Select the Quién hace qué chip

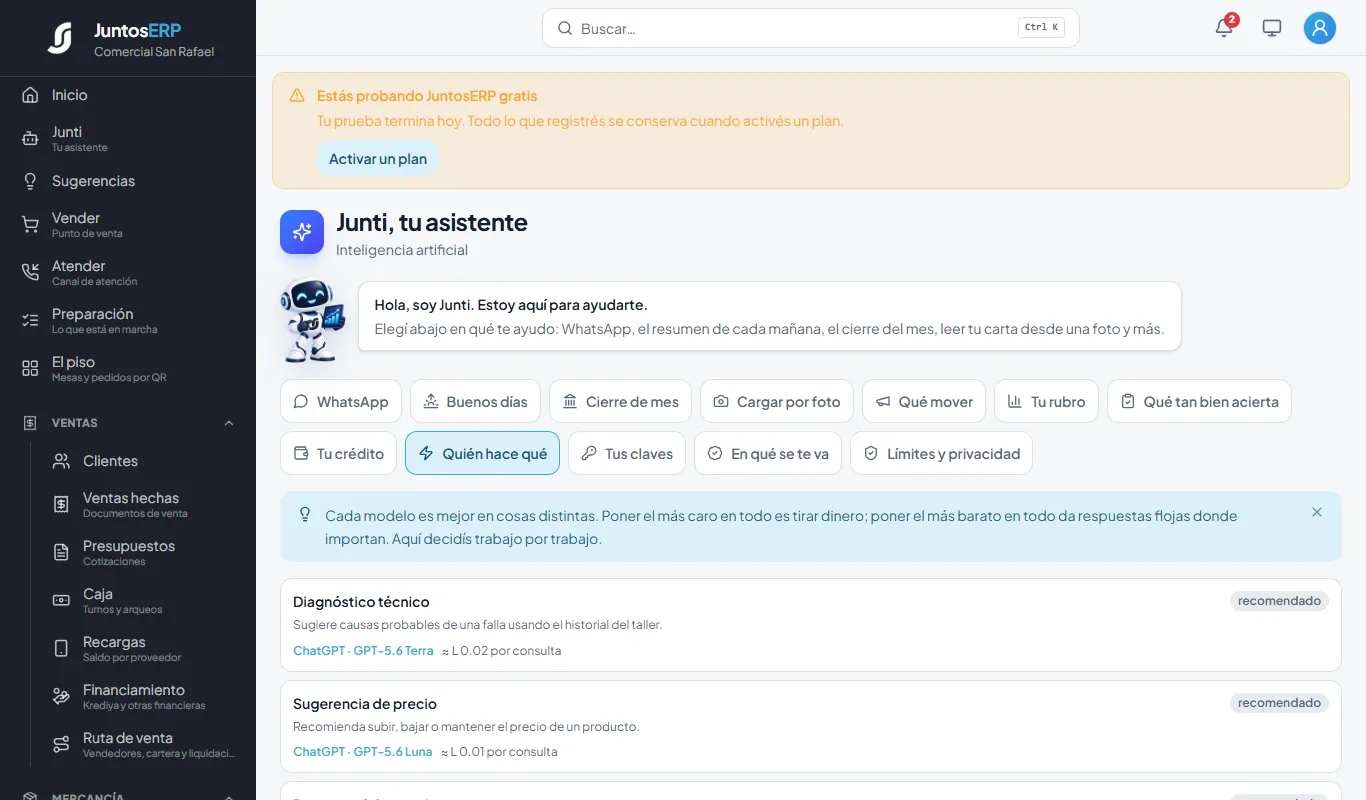tap(482, 453)
